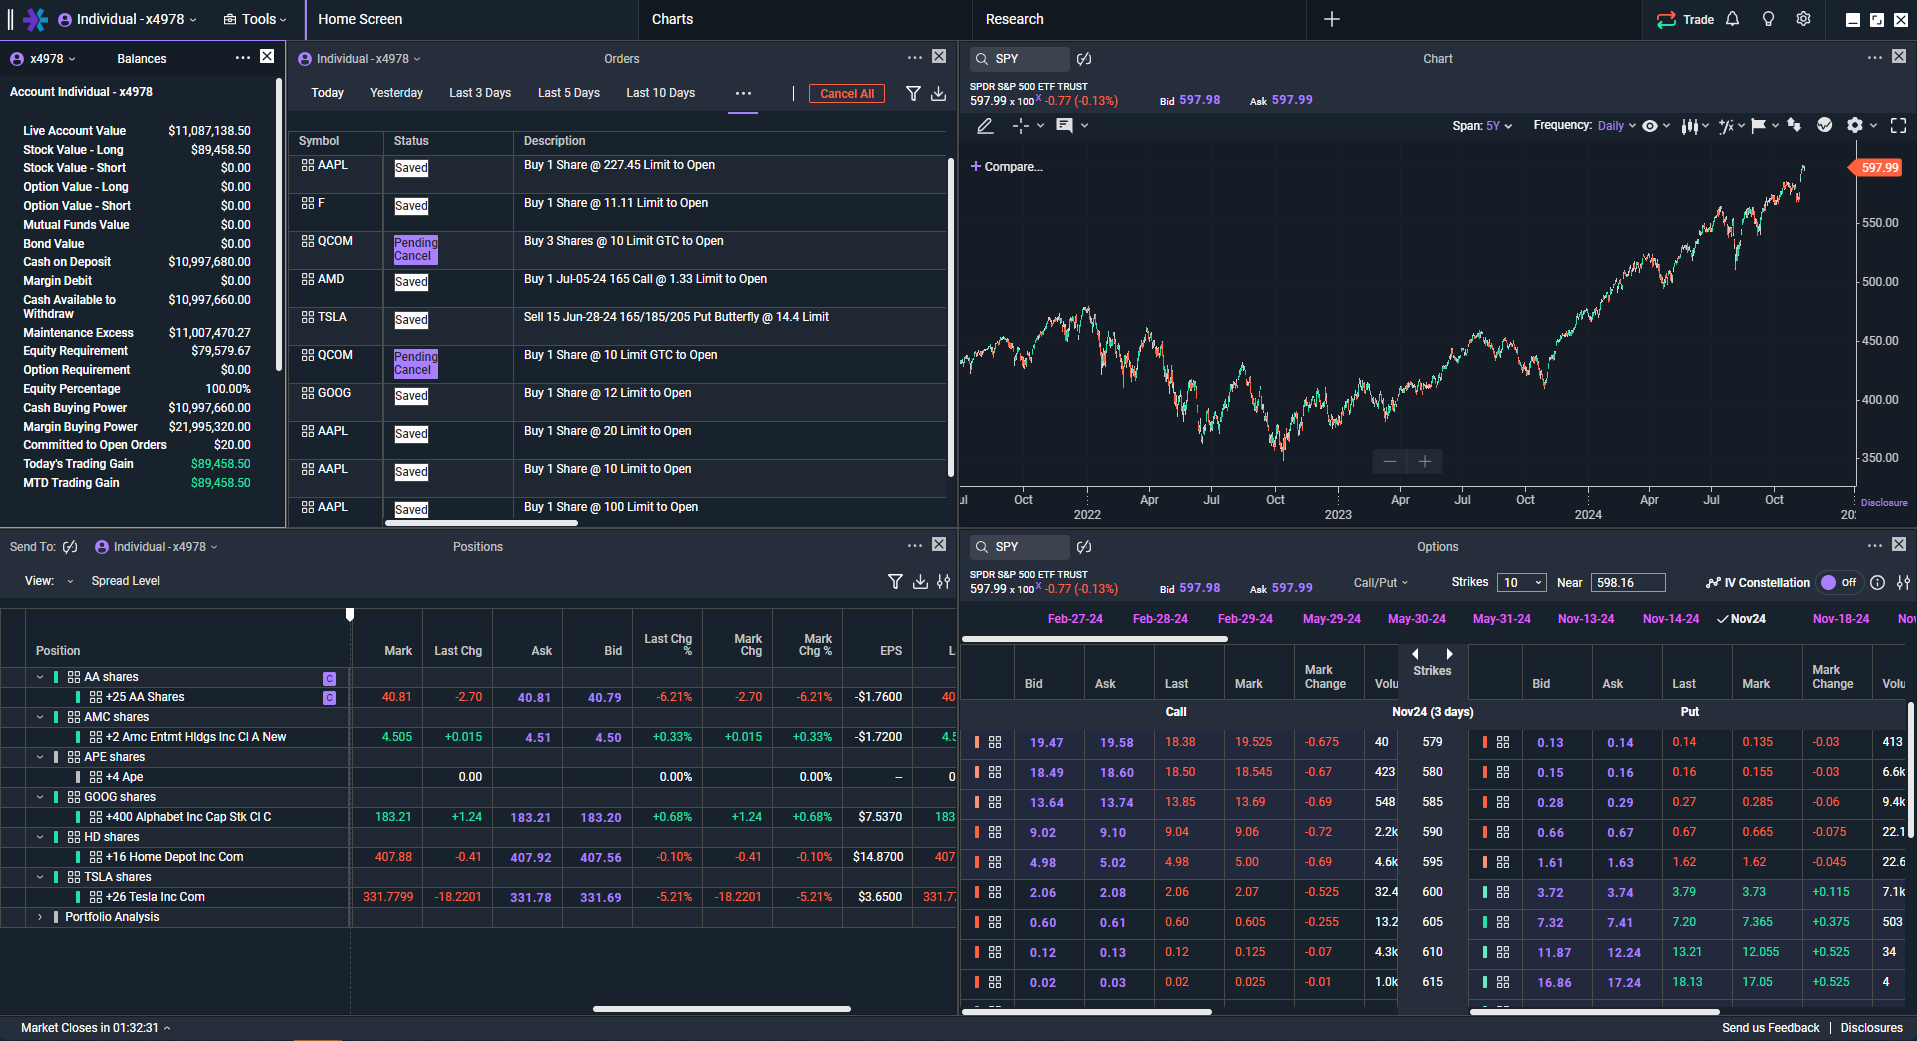Click Positions horizontal scrollbar
This screenshot has height=1041, width=1917.
721,1009
